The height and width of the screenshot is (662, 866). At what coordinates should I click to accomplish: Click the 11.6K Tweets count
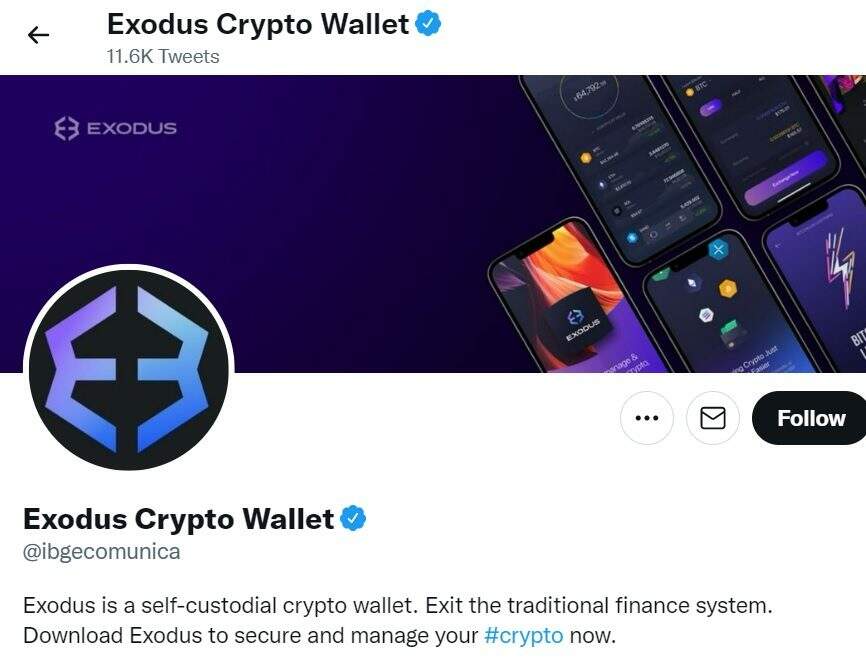[x=163, y=56]
